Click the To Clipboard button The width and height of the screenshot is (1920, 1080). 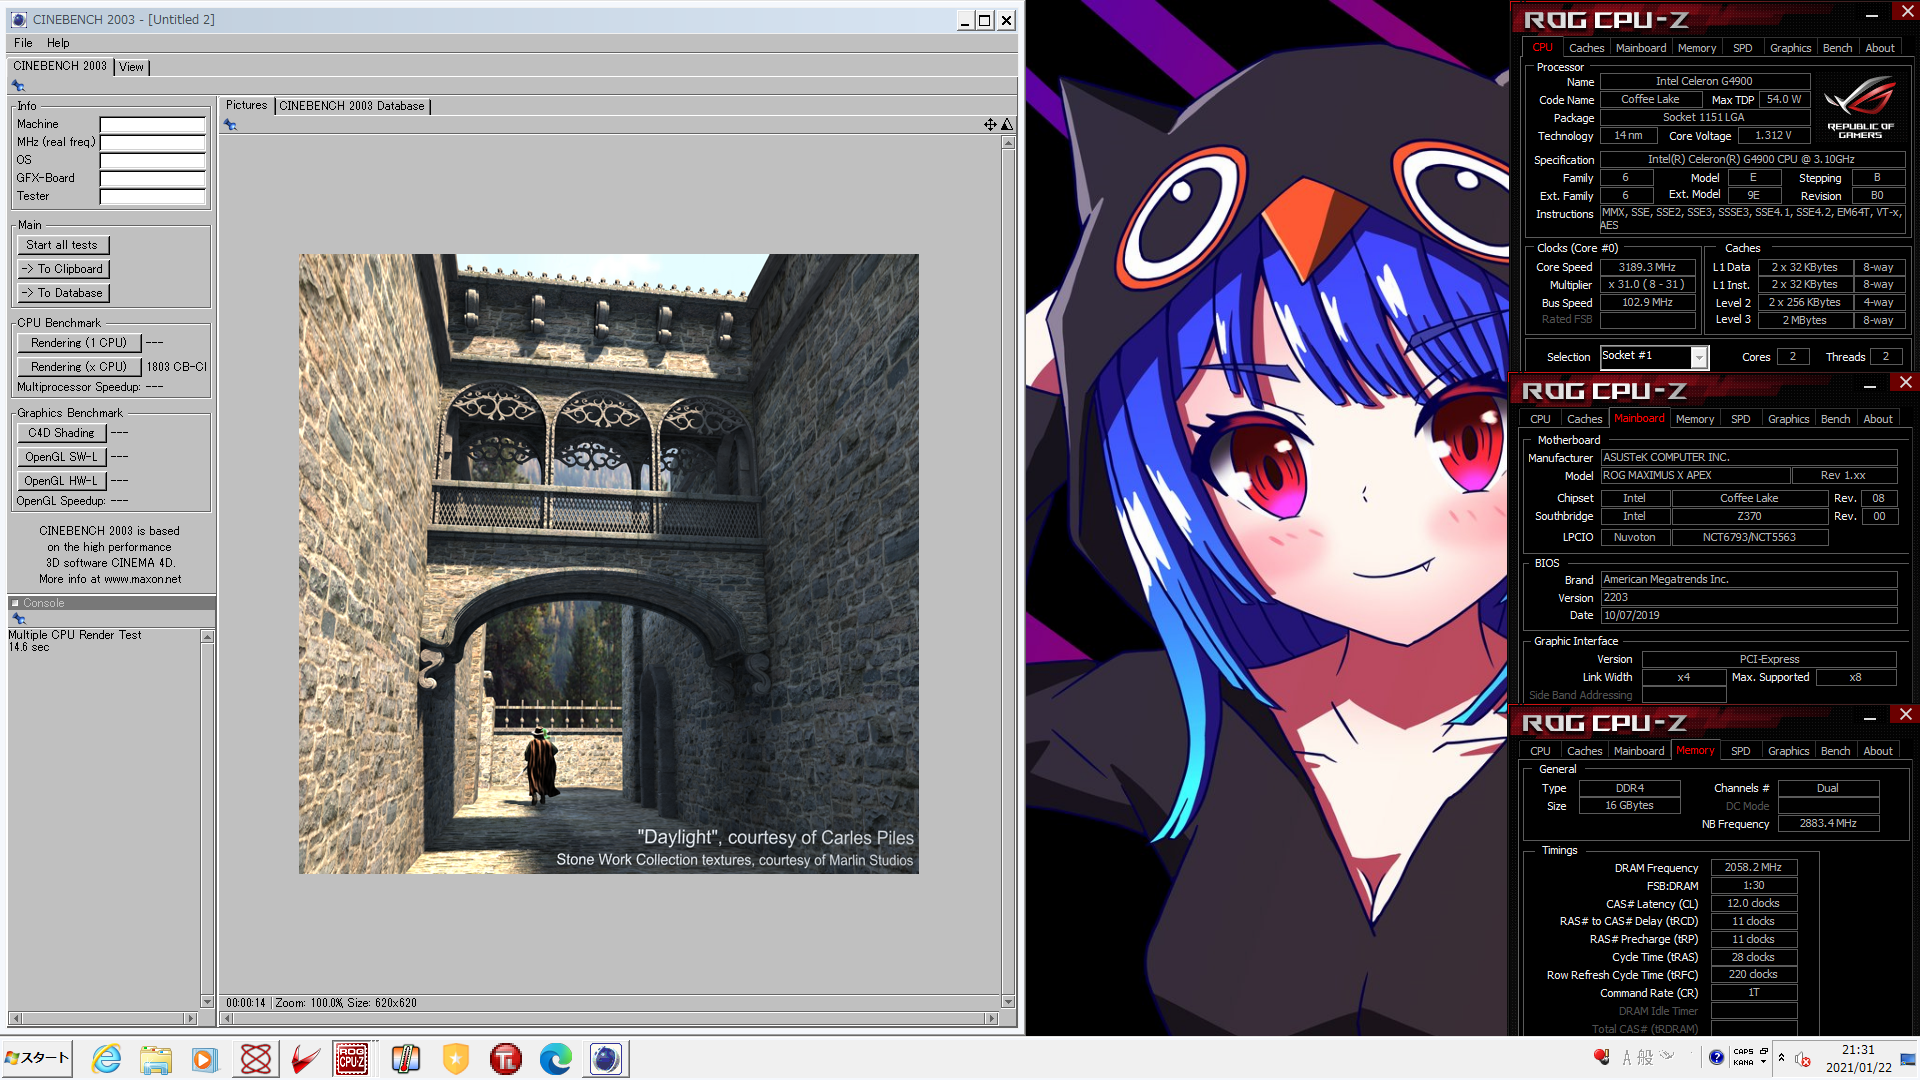point(62,269)
